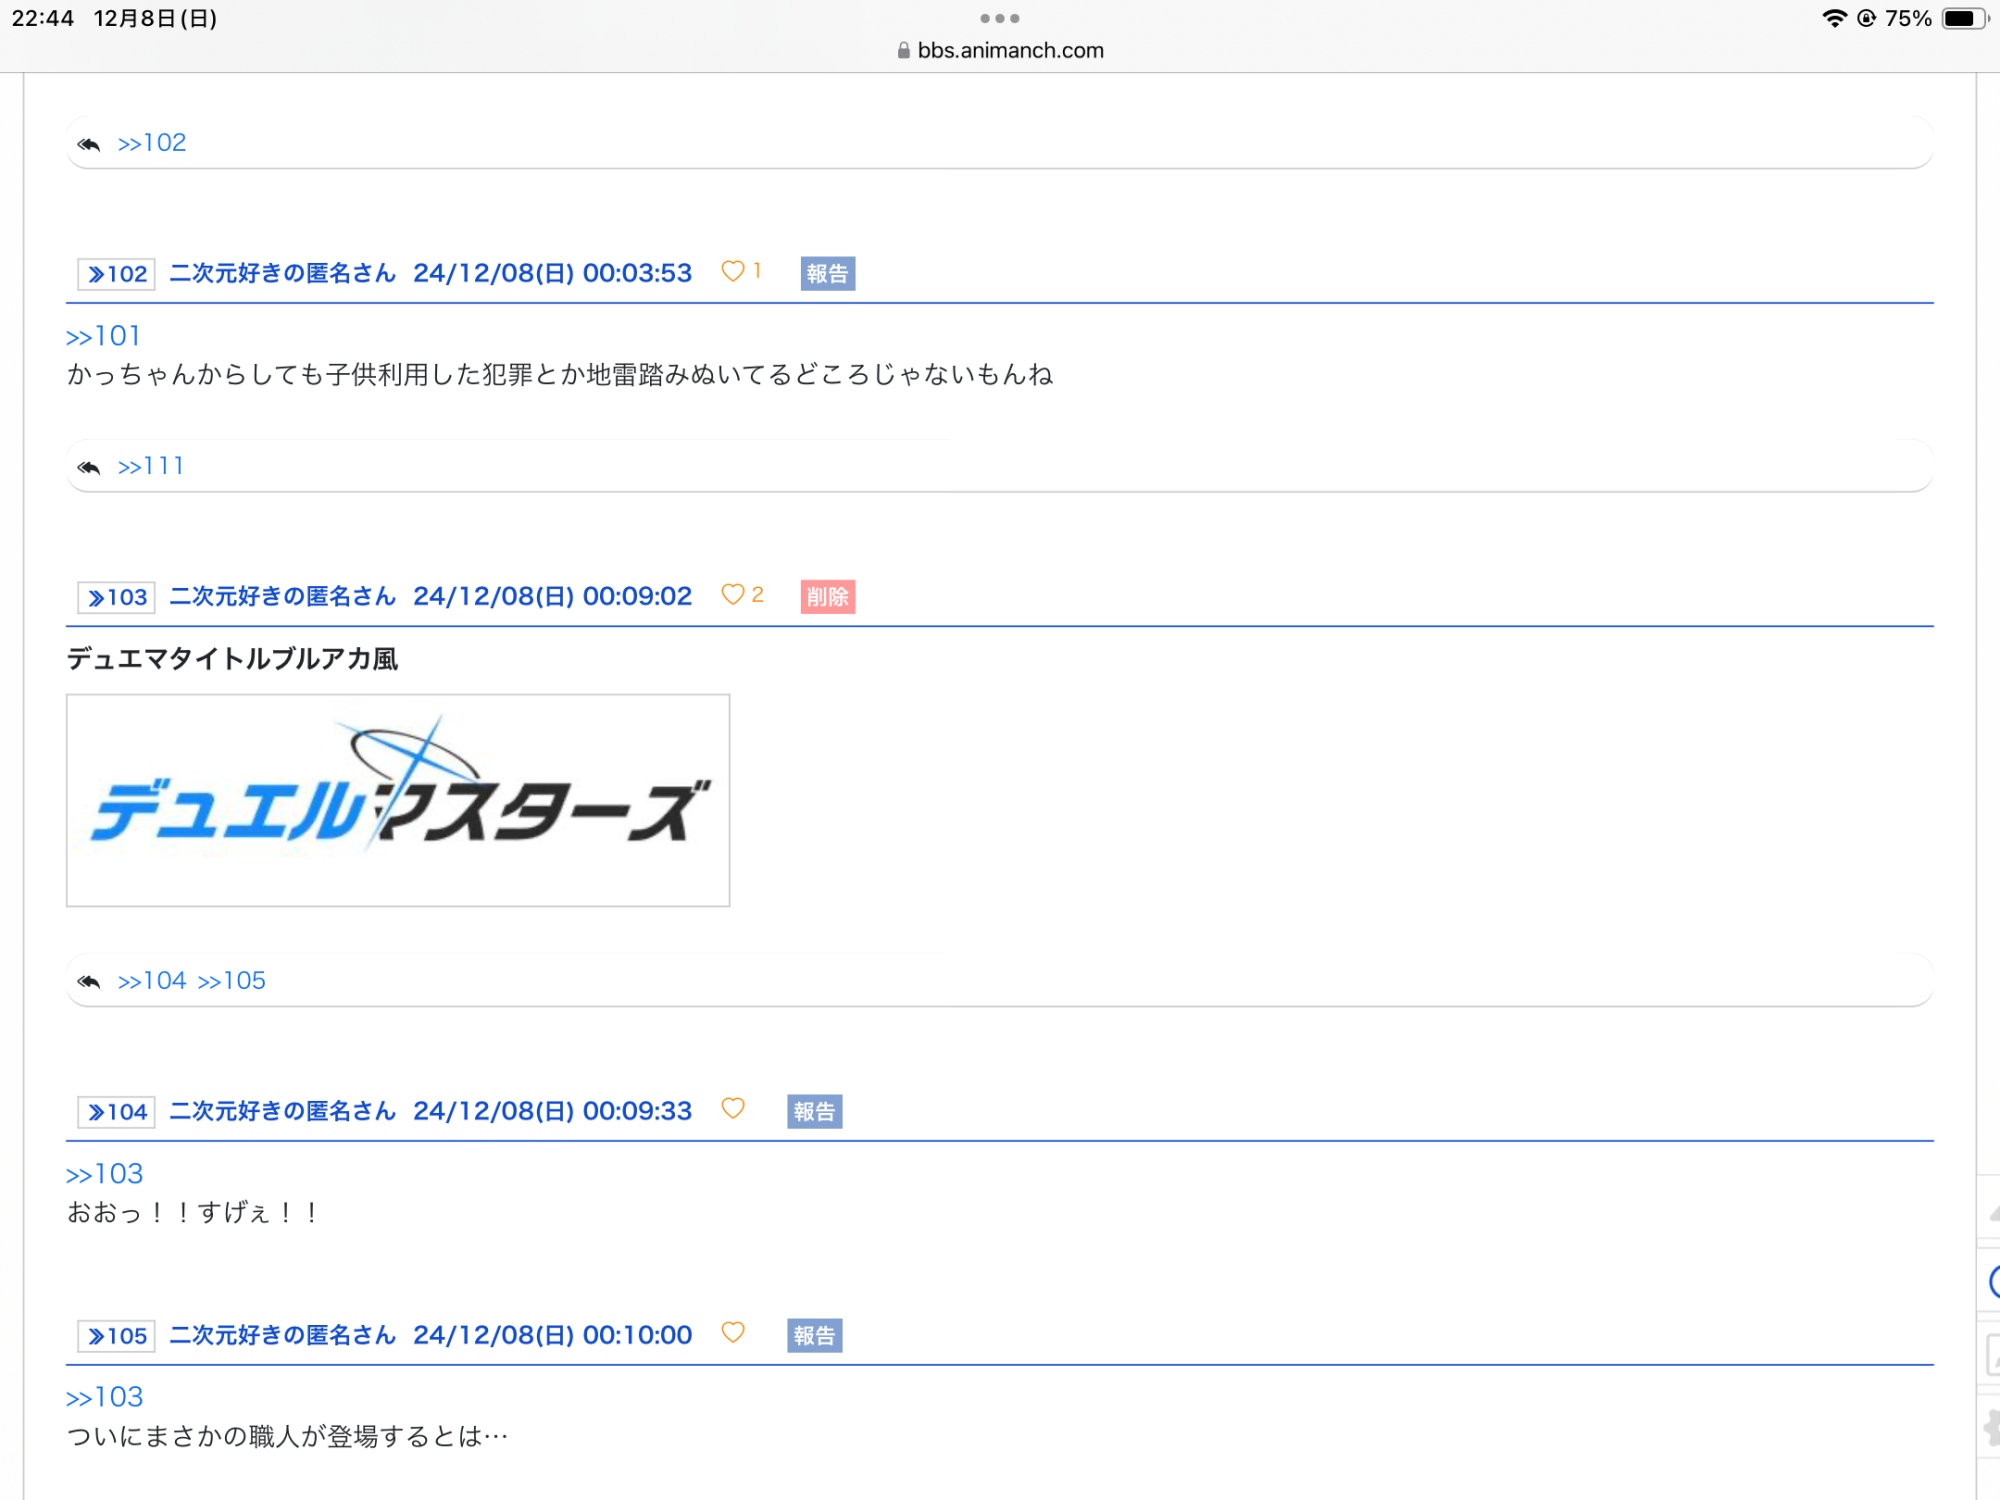Click post number button »104
The width and height of the screenshot is (2000, 1500).
[117, 1112]
